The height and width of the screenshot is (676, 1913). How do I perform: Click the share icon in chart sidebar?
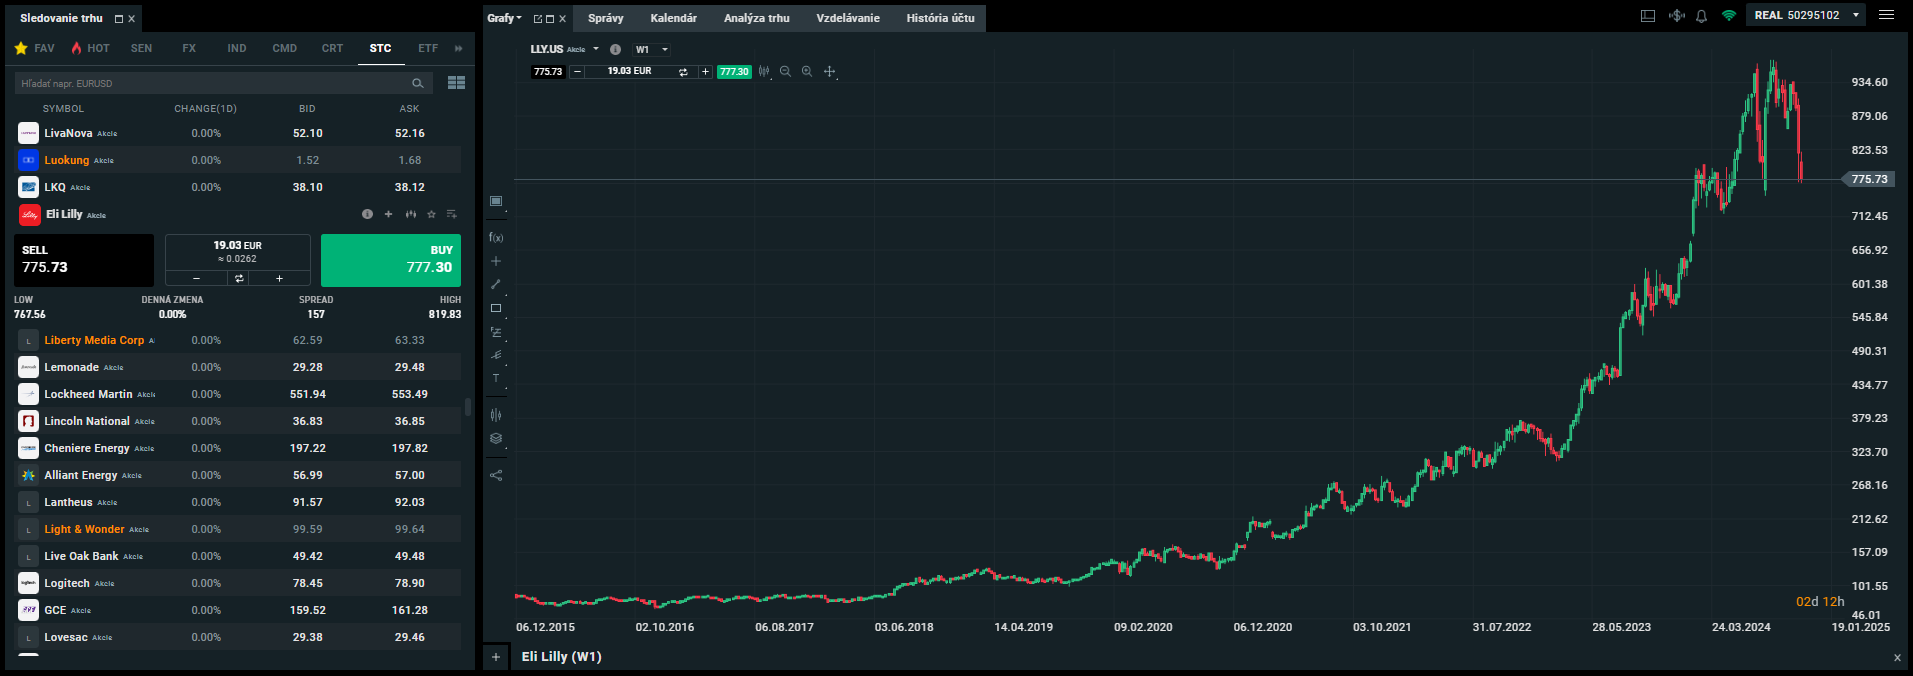click(496, 475)
